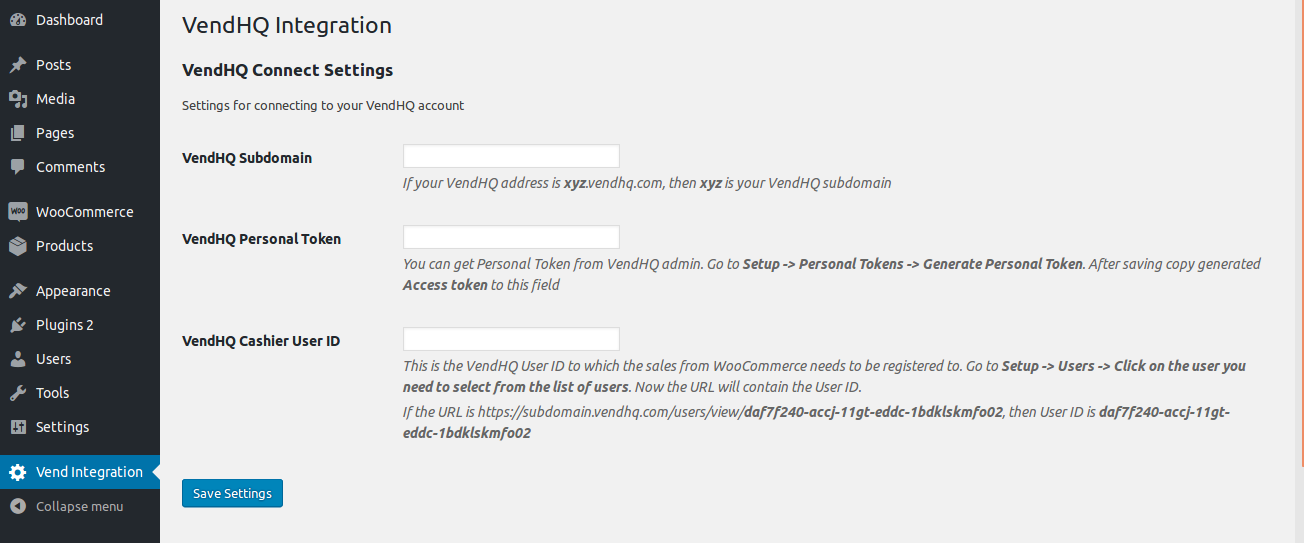1304x543 pixels.
Task: Click the Appearance paintbrush icon
Action: (18, 291)
